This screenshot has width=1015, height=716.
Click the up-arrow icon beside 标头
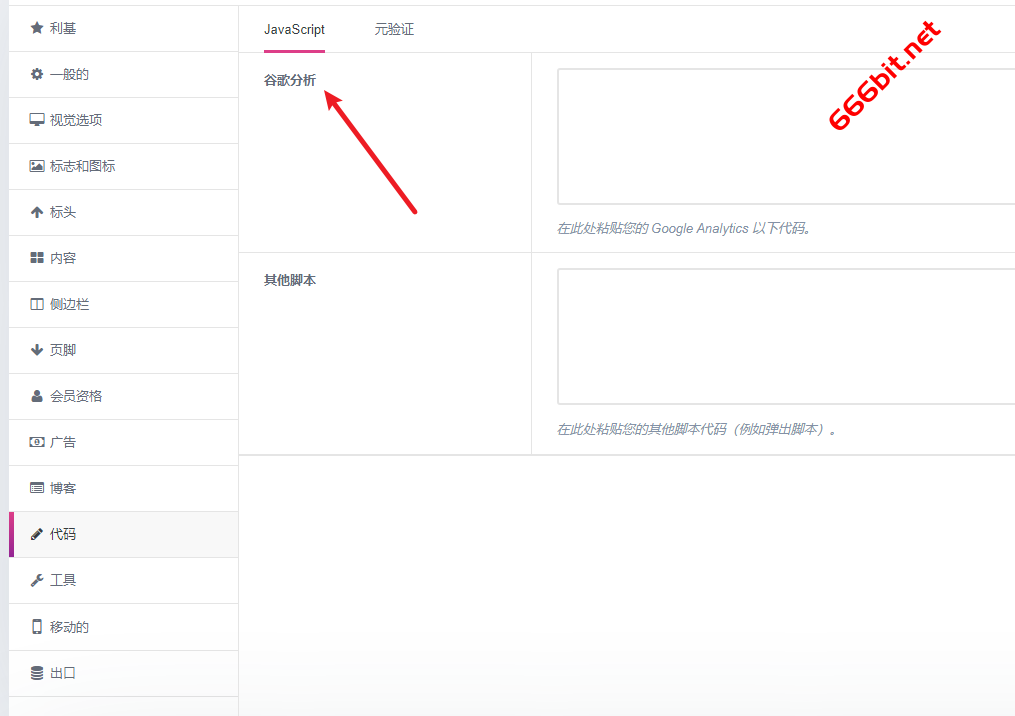pyautogui.click(x=37, y=212)
